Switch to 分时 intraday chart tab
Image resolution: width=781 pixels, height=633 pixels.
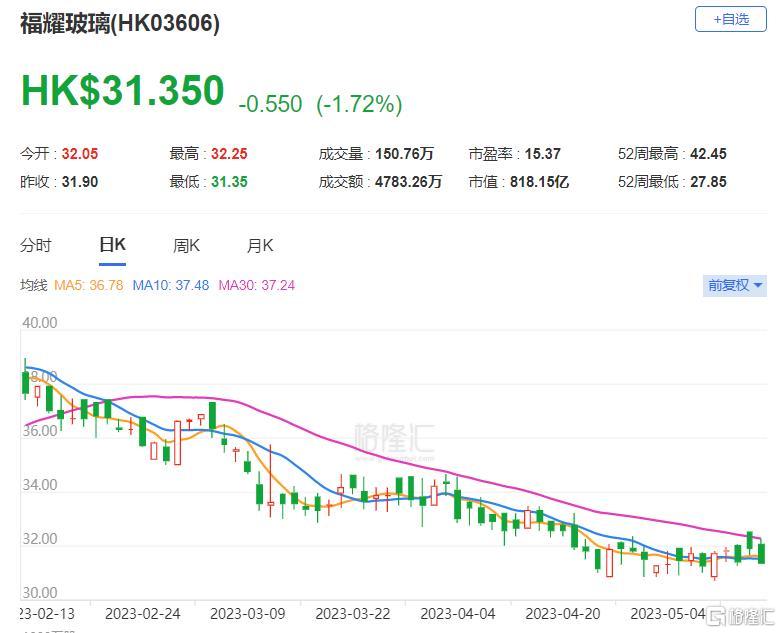coord(35,246)
